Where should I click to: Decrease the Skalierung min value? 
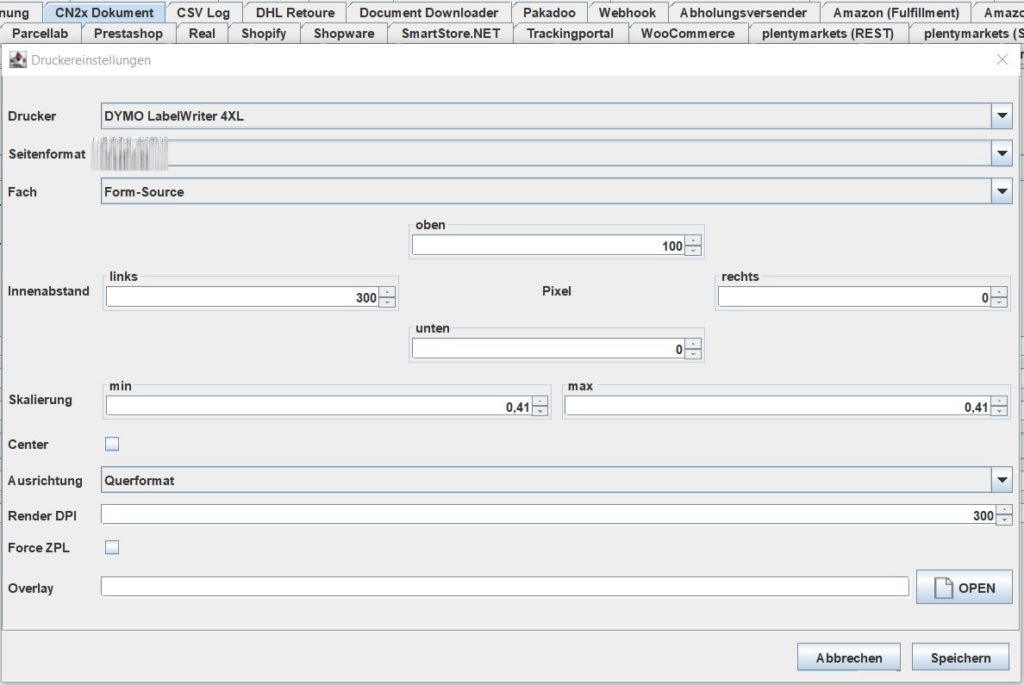click(540, 411)
